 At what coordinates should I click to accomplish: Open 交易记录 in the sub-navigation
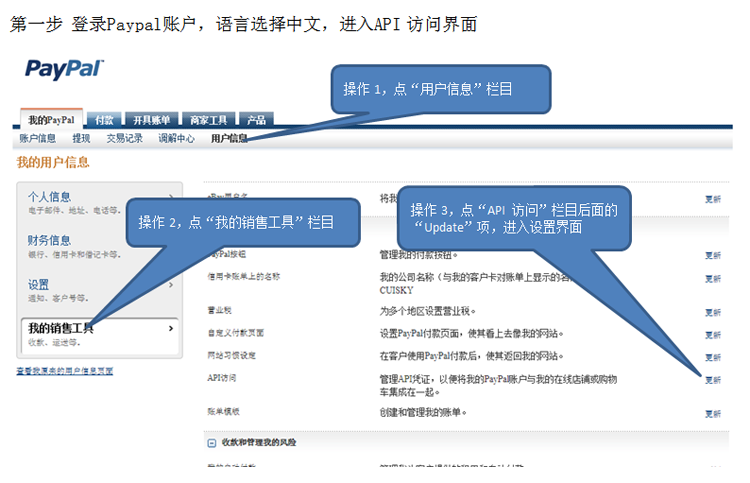point(124,139)
